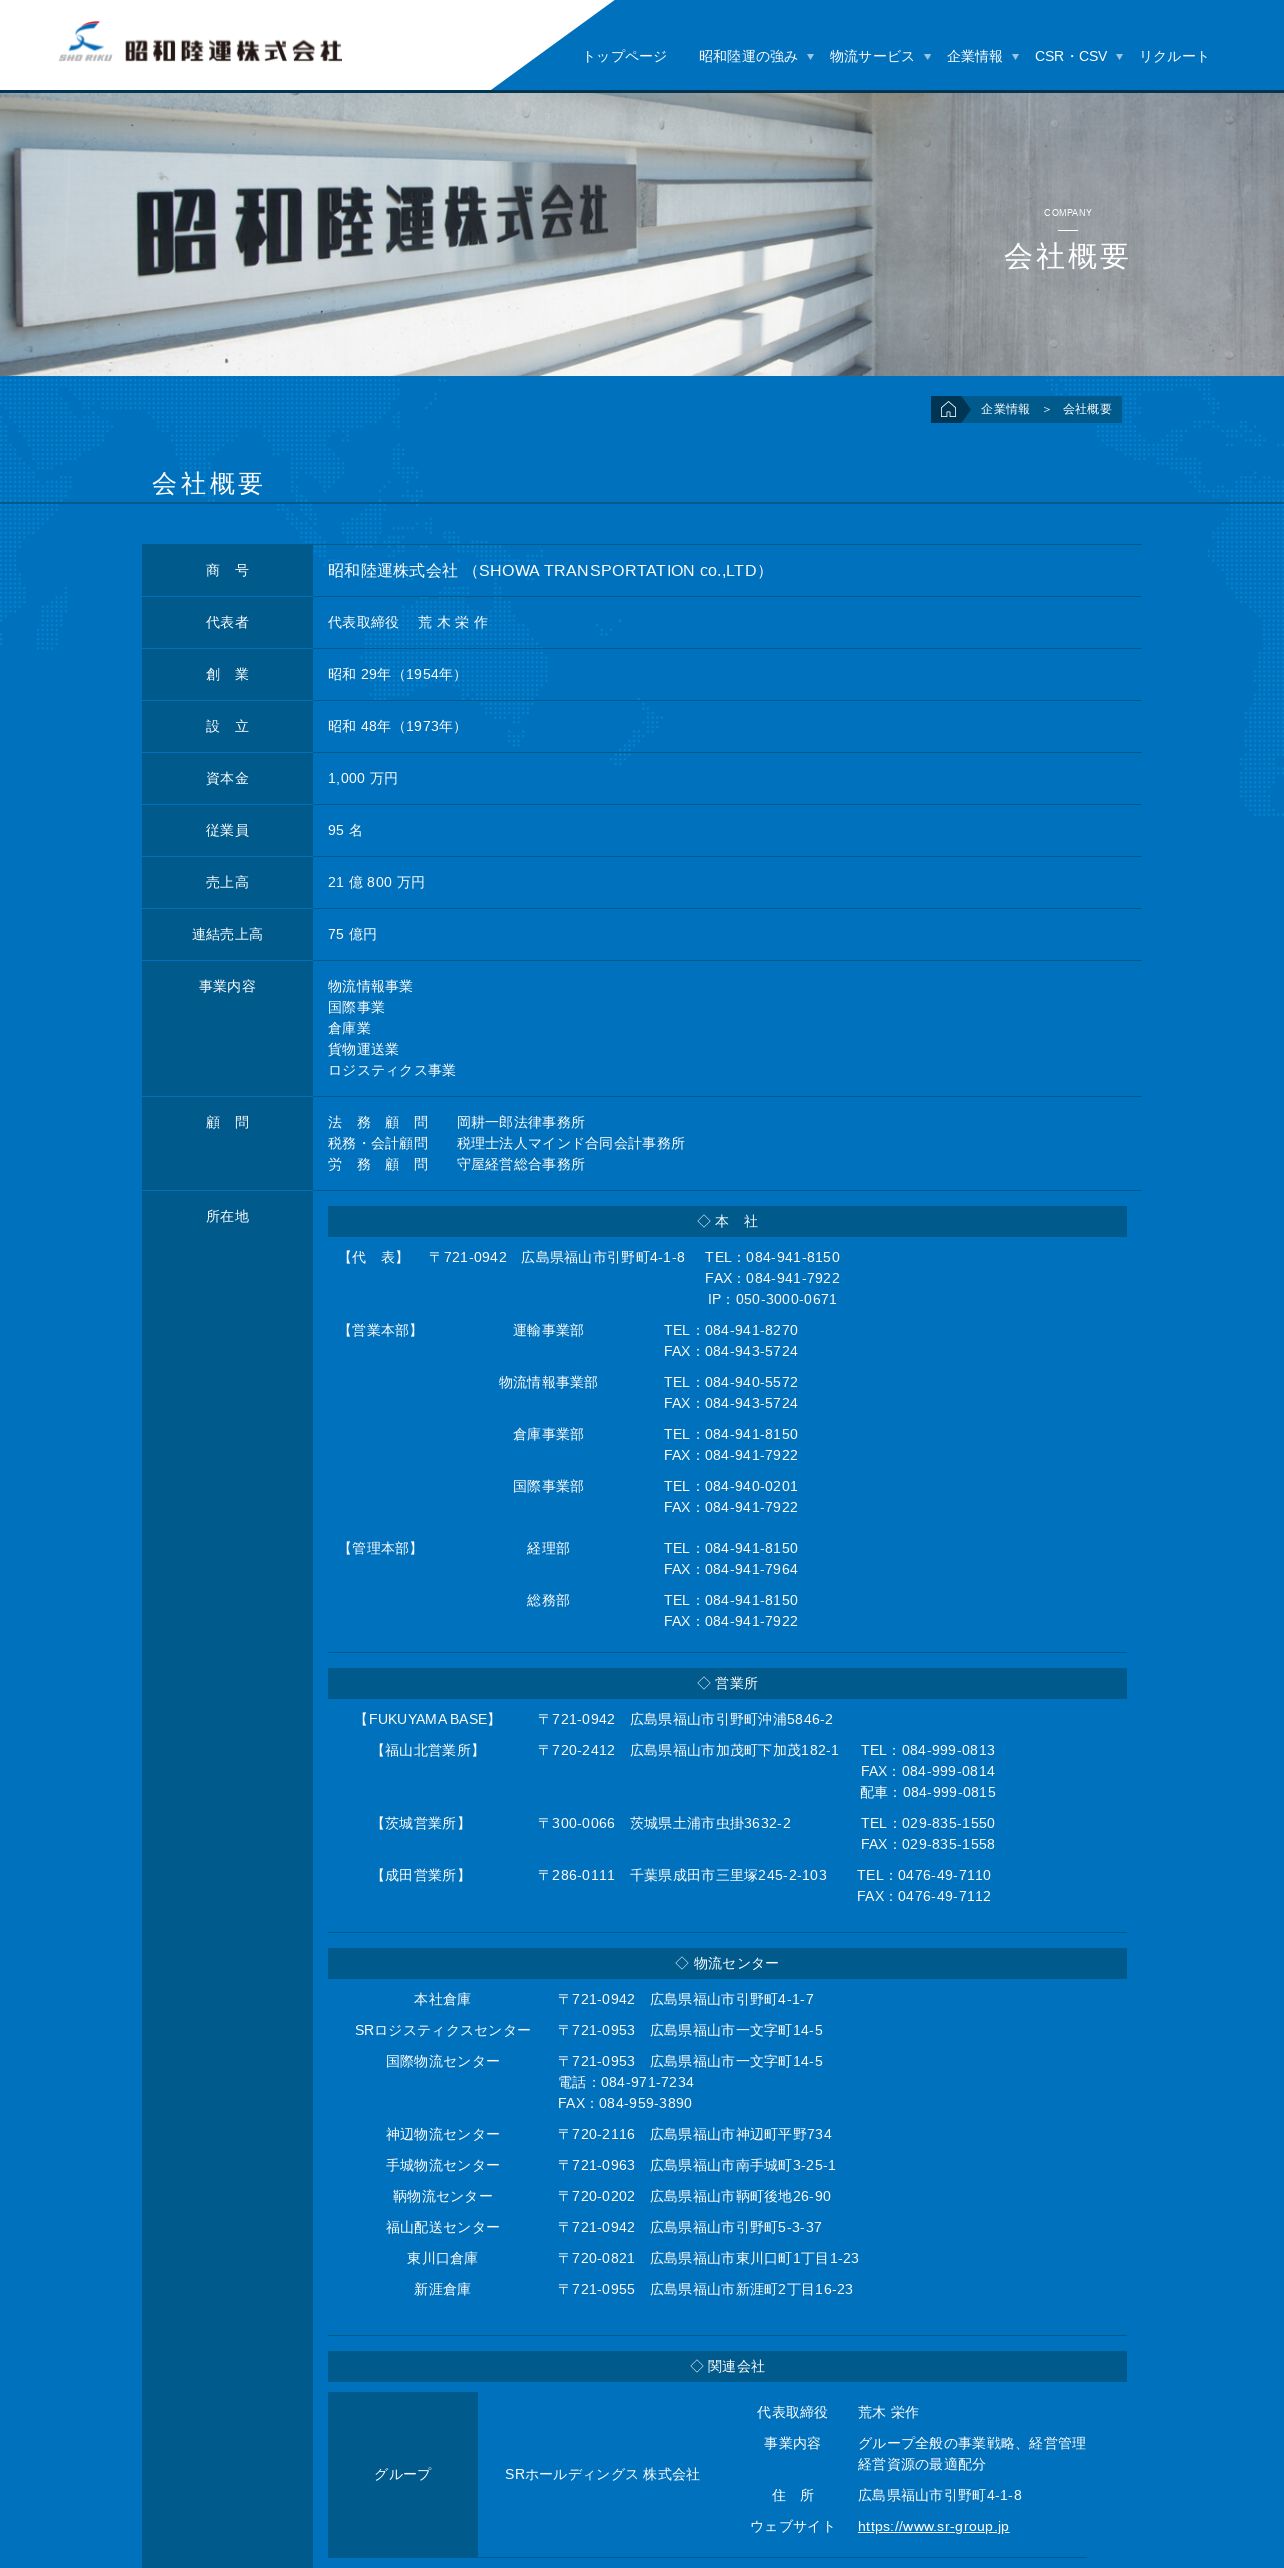
Task: Click the 運輸事業部 department name
Action: [548, 1330]
